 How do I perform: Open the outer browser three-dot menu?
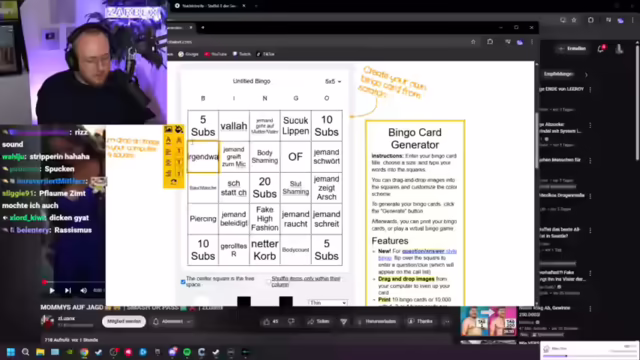(x=633, y=20)
